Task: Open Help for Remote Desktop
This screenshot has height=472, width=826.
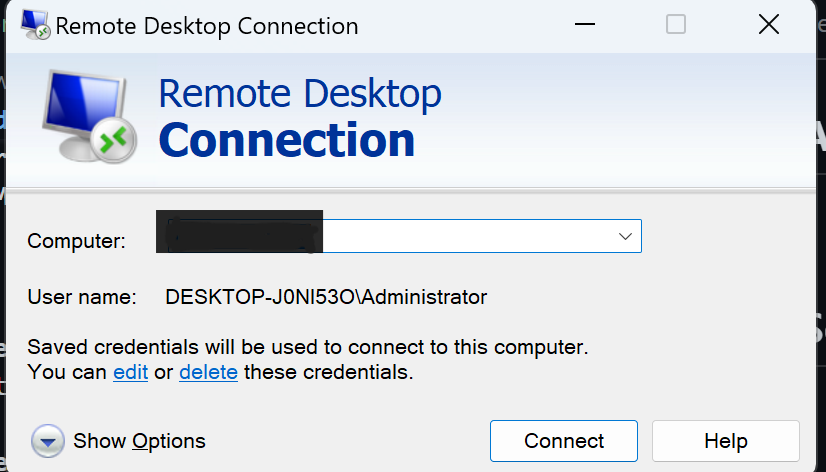Action: (x=725, y=441)
